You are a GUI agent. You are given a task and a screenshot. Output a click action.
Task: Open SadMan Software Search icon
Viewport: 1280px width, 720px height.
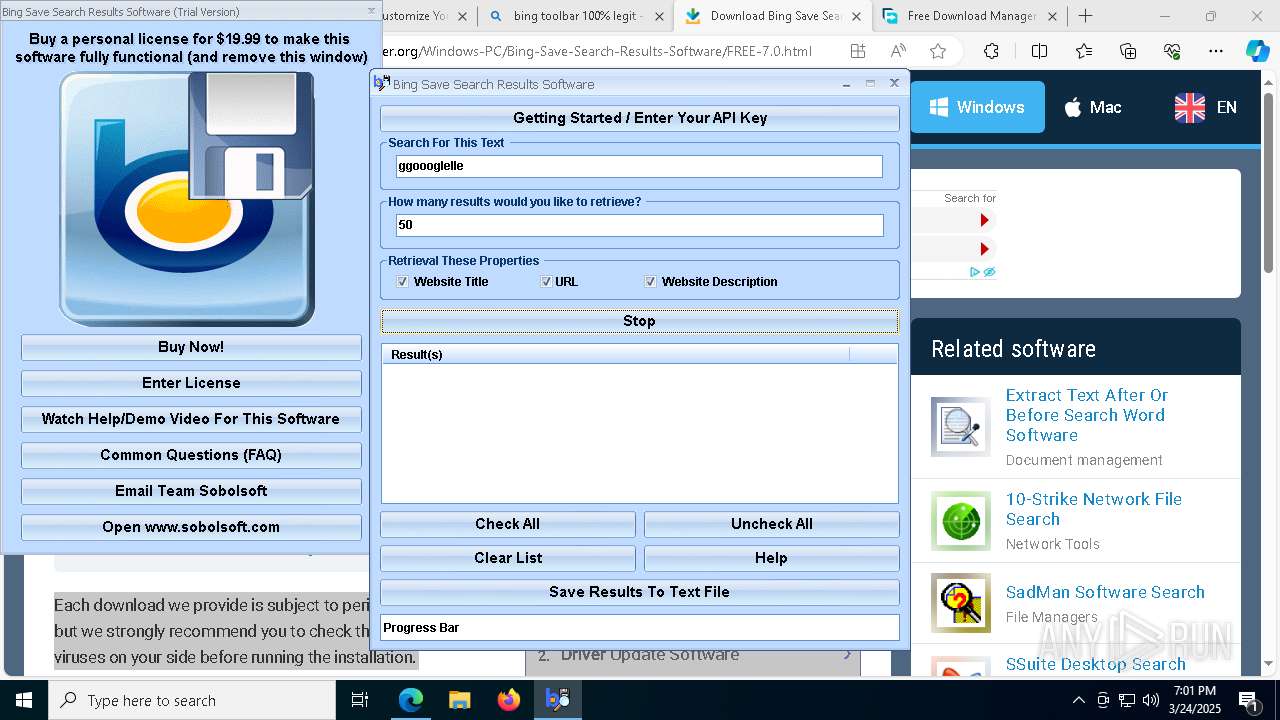coord(960,603)
